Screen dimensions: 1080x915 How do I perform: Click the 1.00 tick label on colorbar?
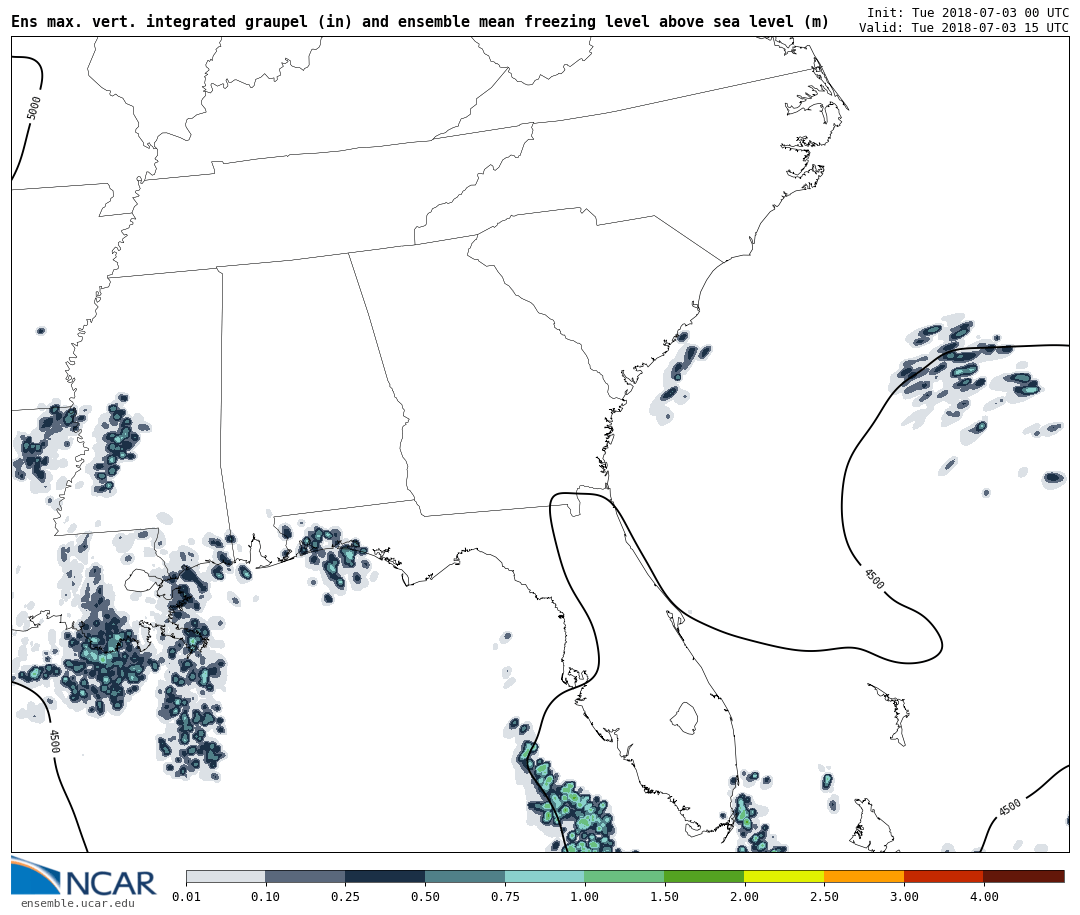point(585,897)
